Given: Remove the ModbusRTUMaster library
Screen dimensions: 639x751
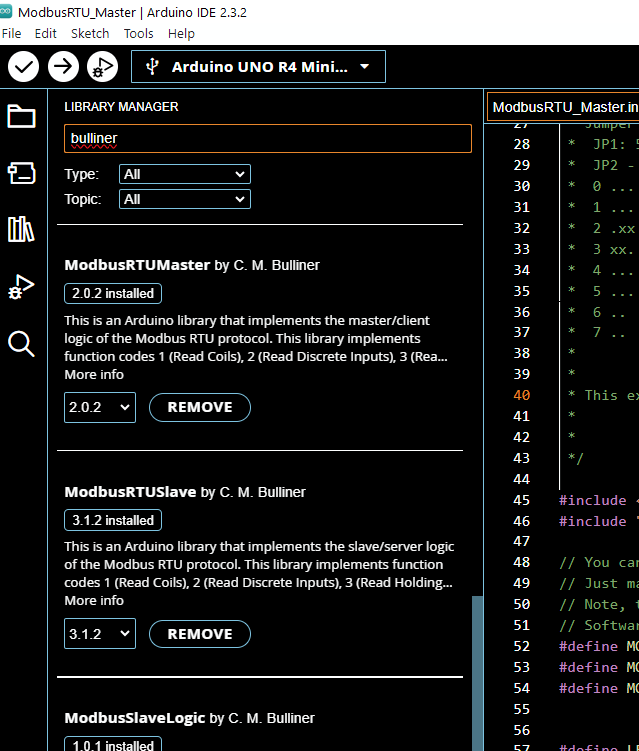Looking at the screenshot, I should (x=200, y=408).
